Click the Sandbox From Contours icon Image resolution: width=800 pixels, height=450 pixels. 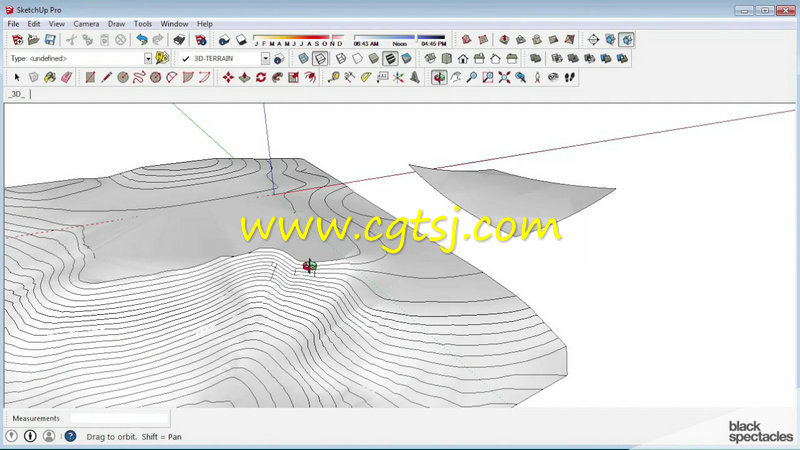point(466,39)
